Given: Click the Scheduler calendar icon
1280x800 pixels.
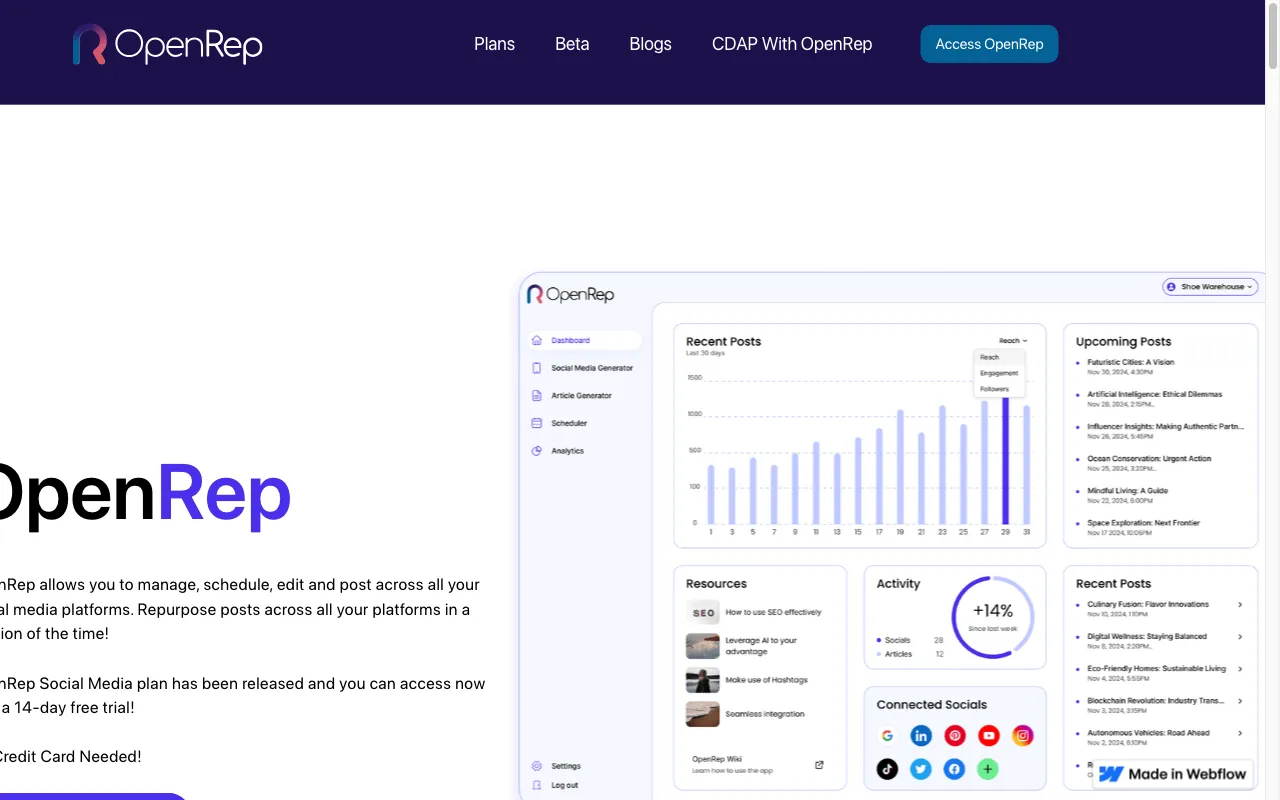Looking at the screenshot, I should 537,423.
